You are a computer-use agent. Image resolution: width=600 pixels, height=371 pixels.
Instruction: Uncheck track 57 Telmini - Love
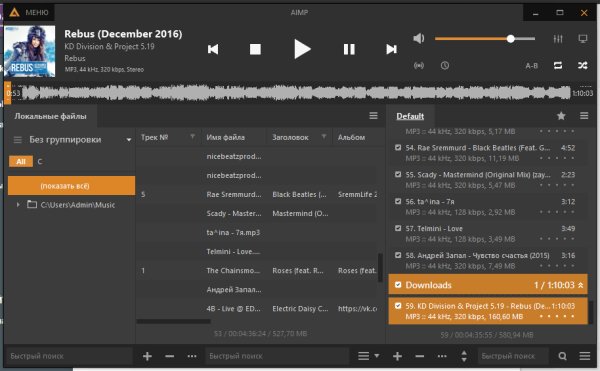click(x=398, y=228)
